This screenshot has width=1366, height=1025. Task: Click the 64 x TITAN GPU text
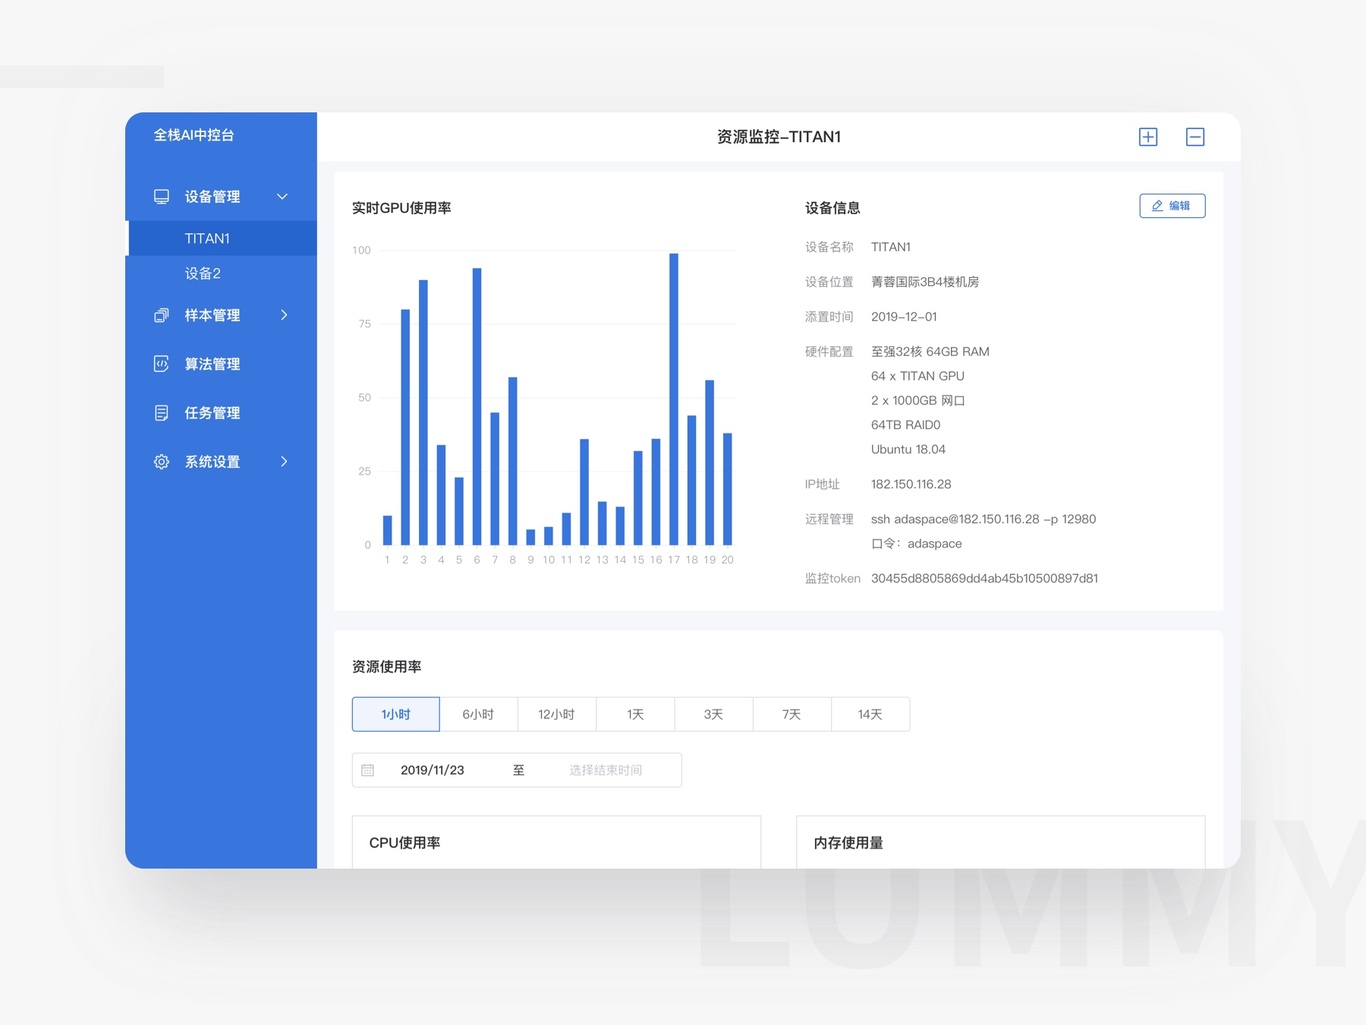[918, 376]
